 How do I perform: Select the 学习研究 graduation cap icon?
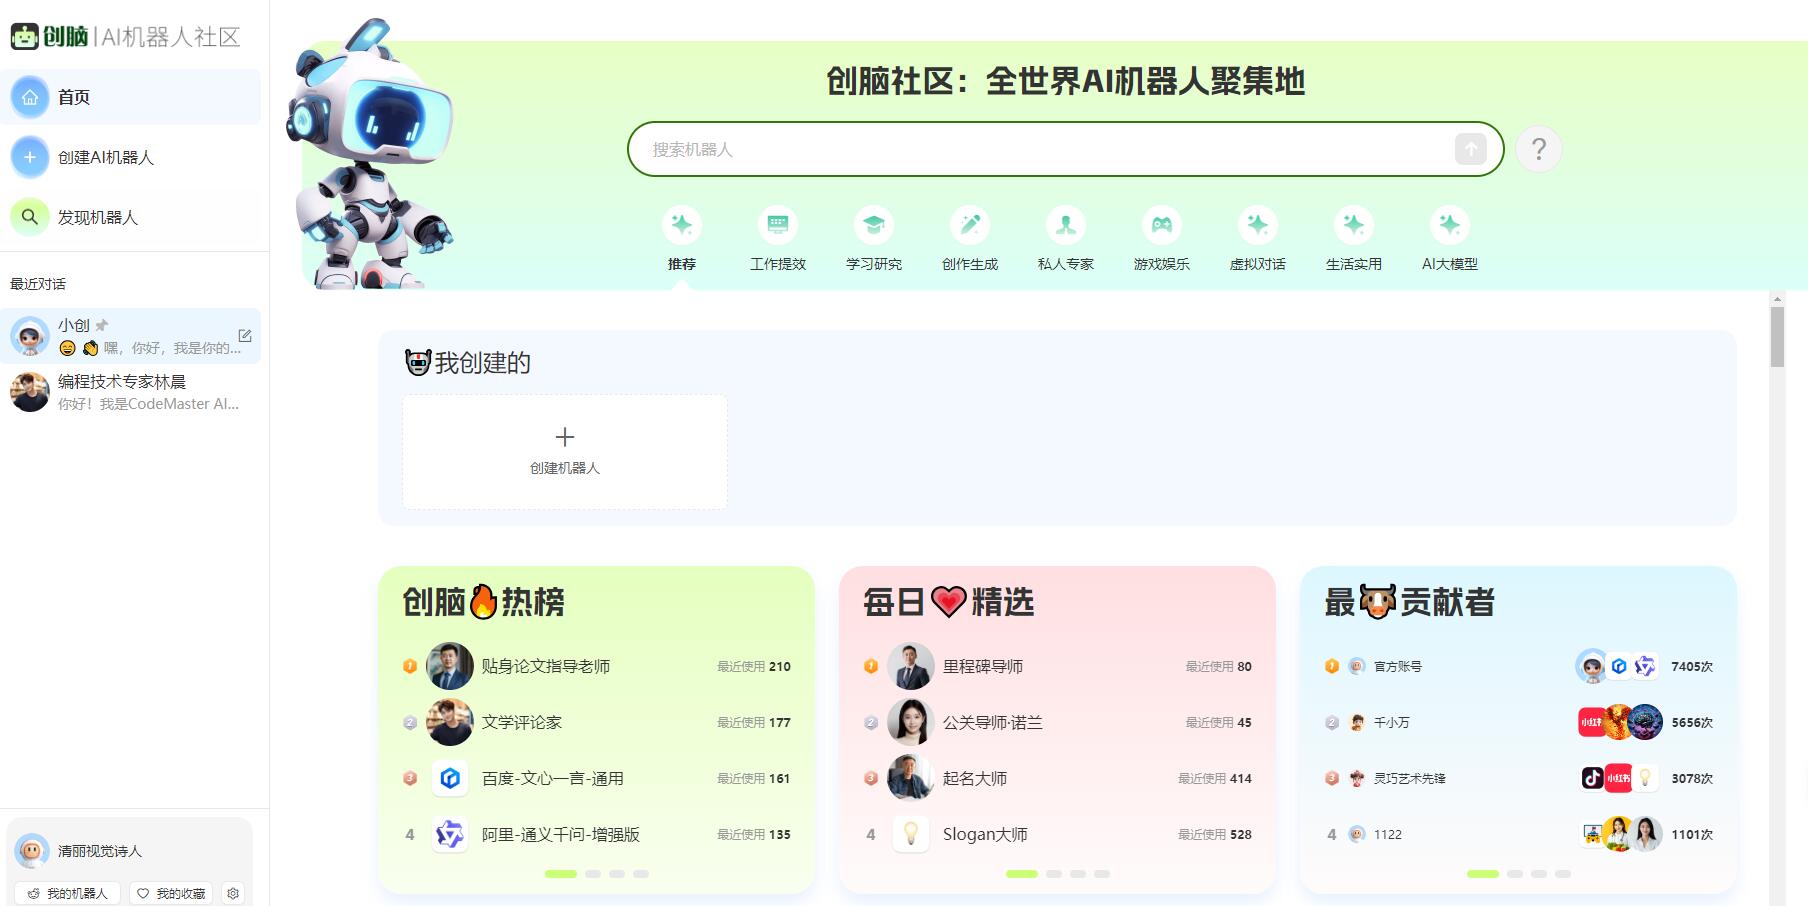coord(873,225)
